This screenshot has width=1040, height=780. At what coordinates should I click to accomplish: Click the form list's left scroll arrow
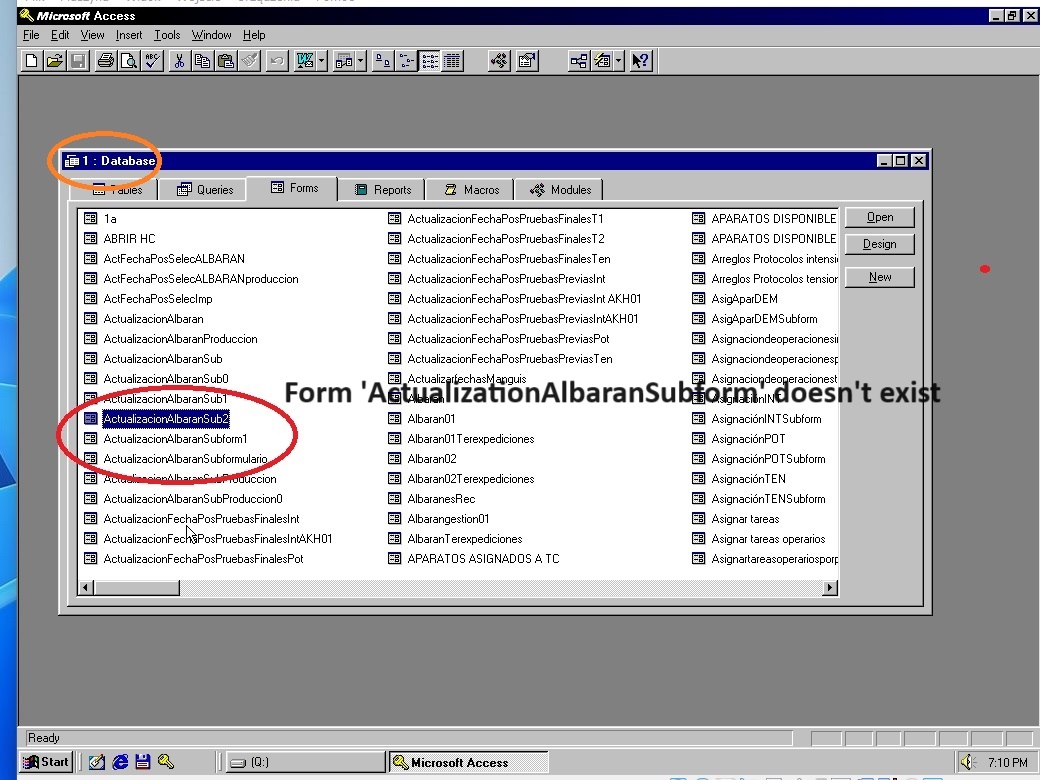click(x=86, y=588)
